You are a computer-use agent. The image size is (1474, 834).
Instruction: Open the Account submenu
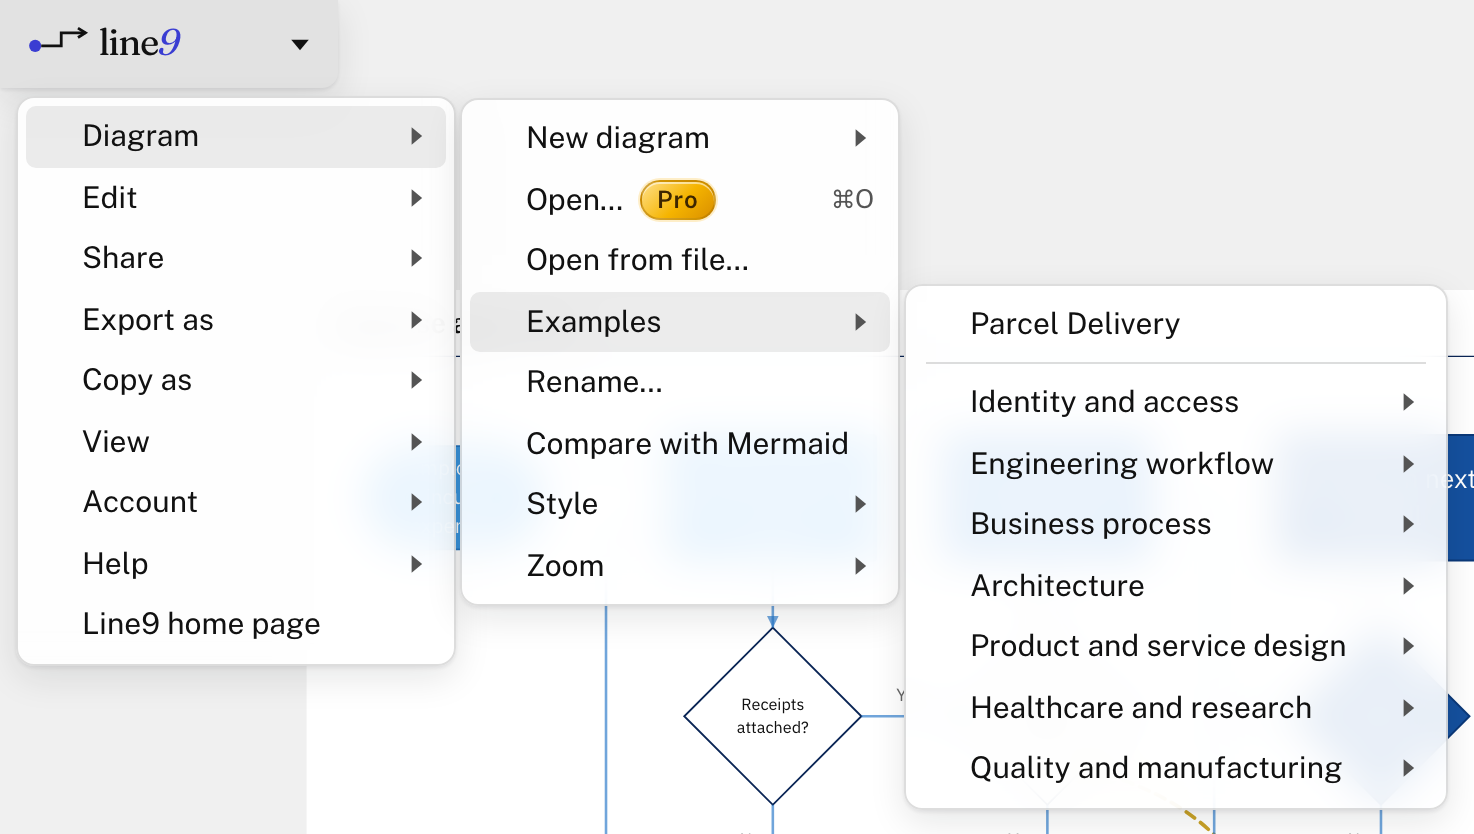pyautogui.click(x=236, y=502)
